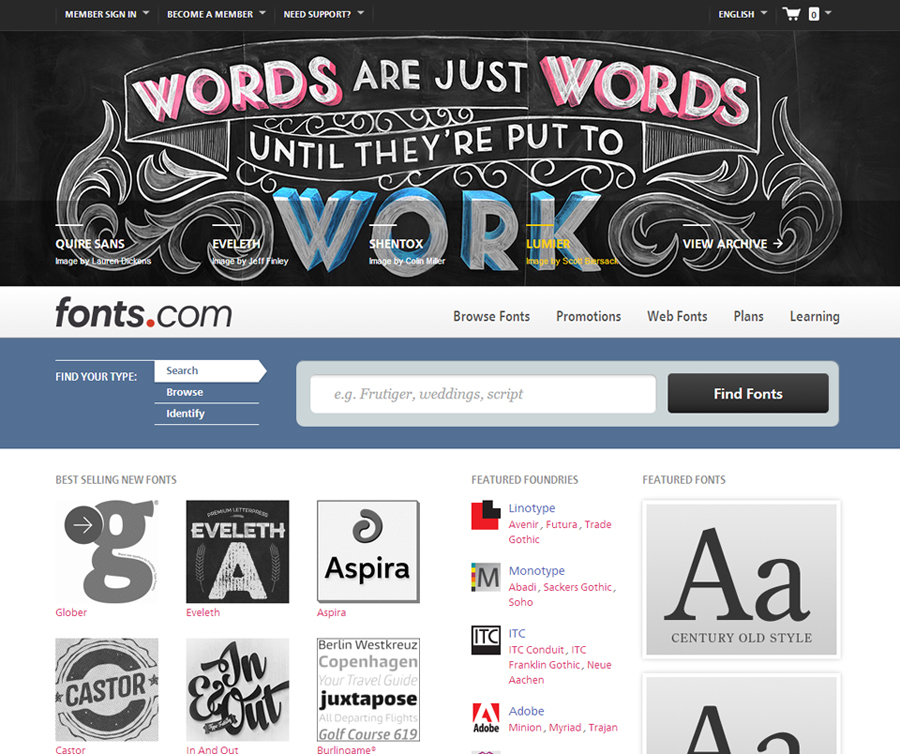Open the Century Old Style featured font

point(742,580)
